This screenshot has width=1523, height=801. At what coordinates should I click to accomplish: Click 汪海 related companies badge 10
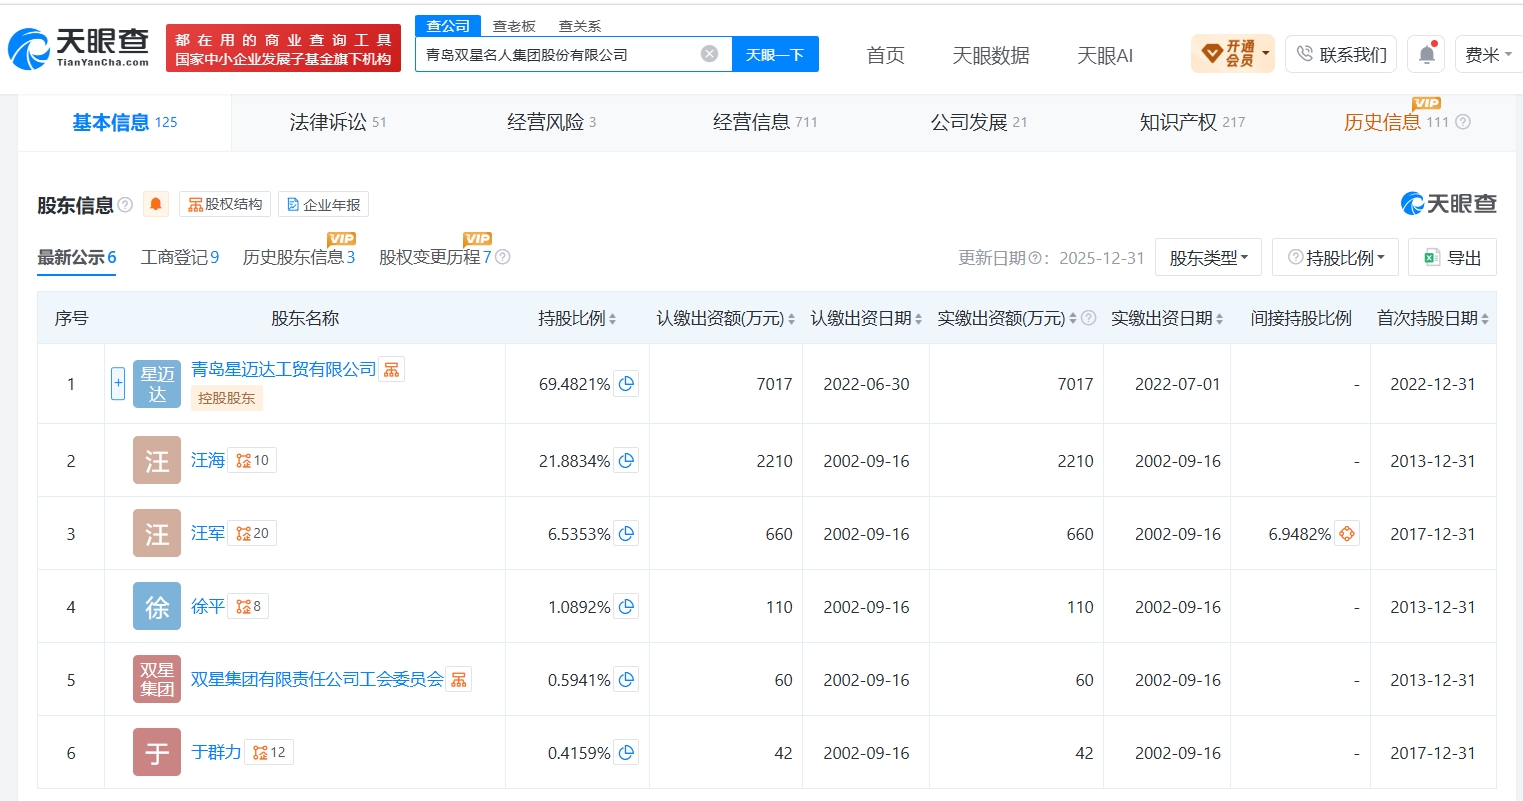(x=252, y=460)
